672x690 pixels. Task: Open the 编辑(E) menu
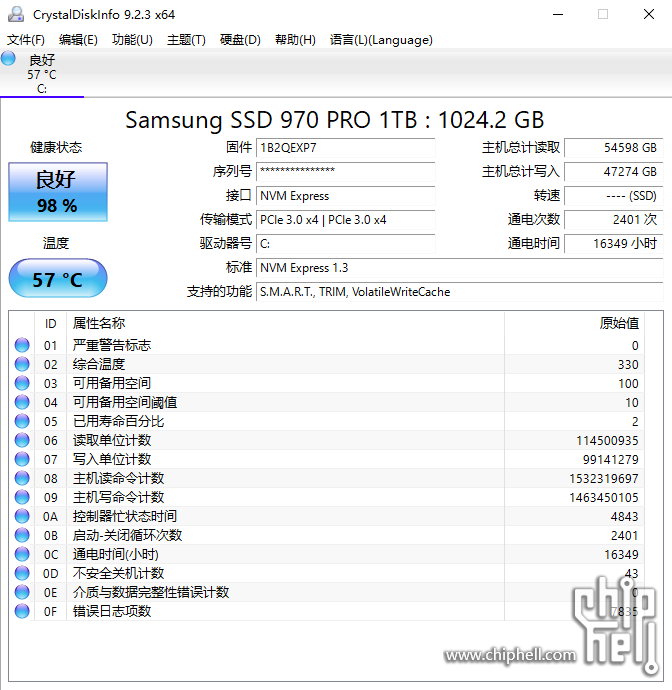(78, 40)
